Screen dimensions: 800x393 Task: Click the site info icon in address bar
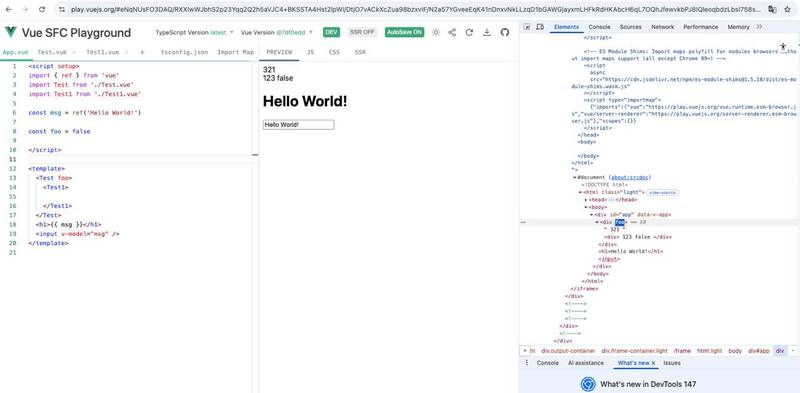pos(62,9)
